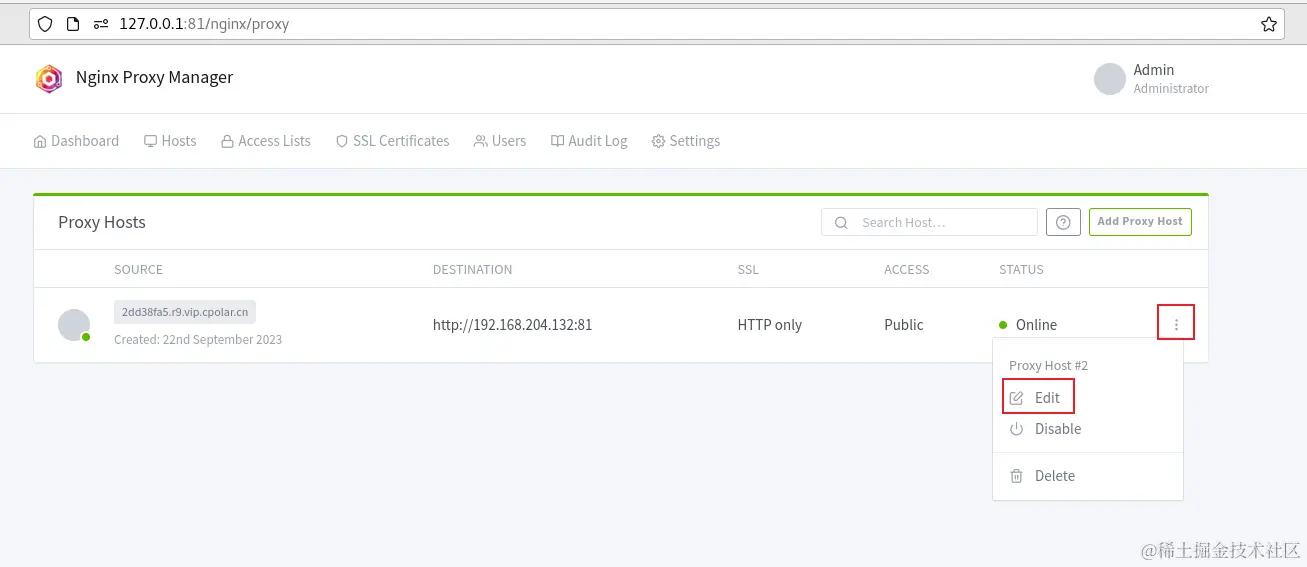The width and height of the screenshot is (1307, 567).
Task: Click the Add Proxy Host button
Action: [1139, 222]
